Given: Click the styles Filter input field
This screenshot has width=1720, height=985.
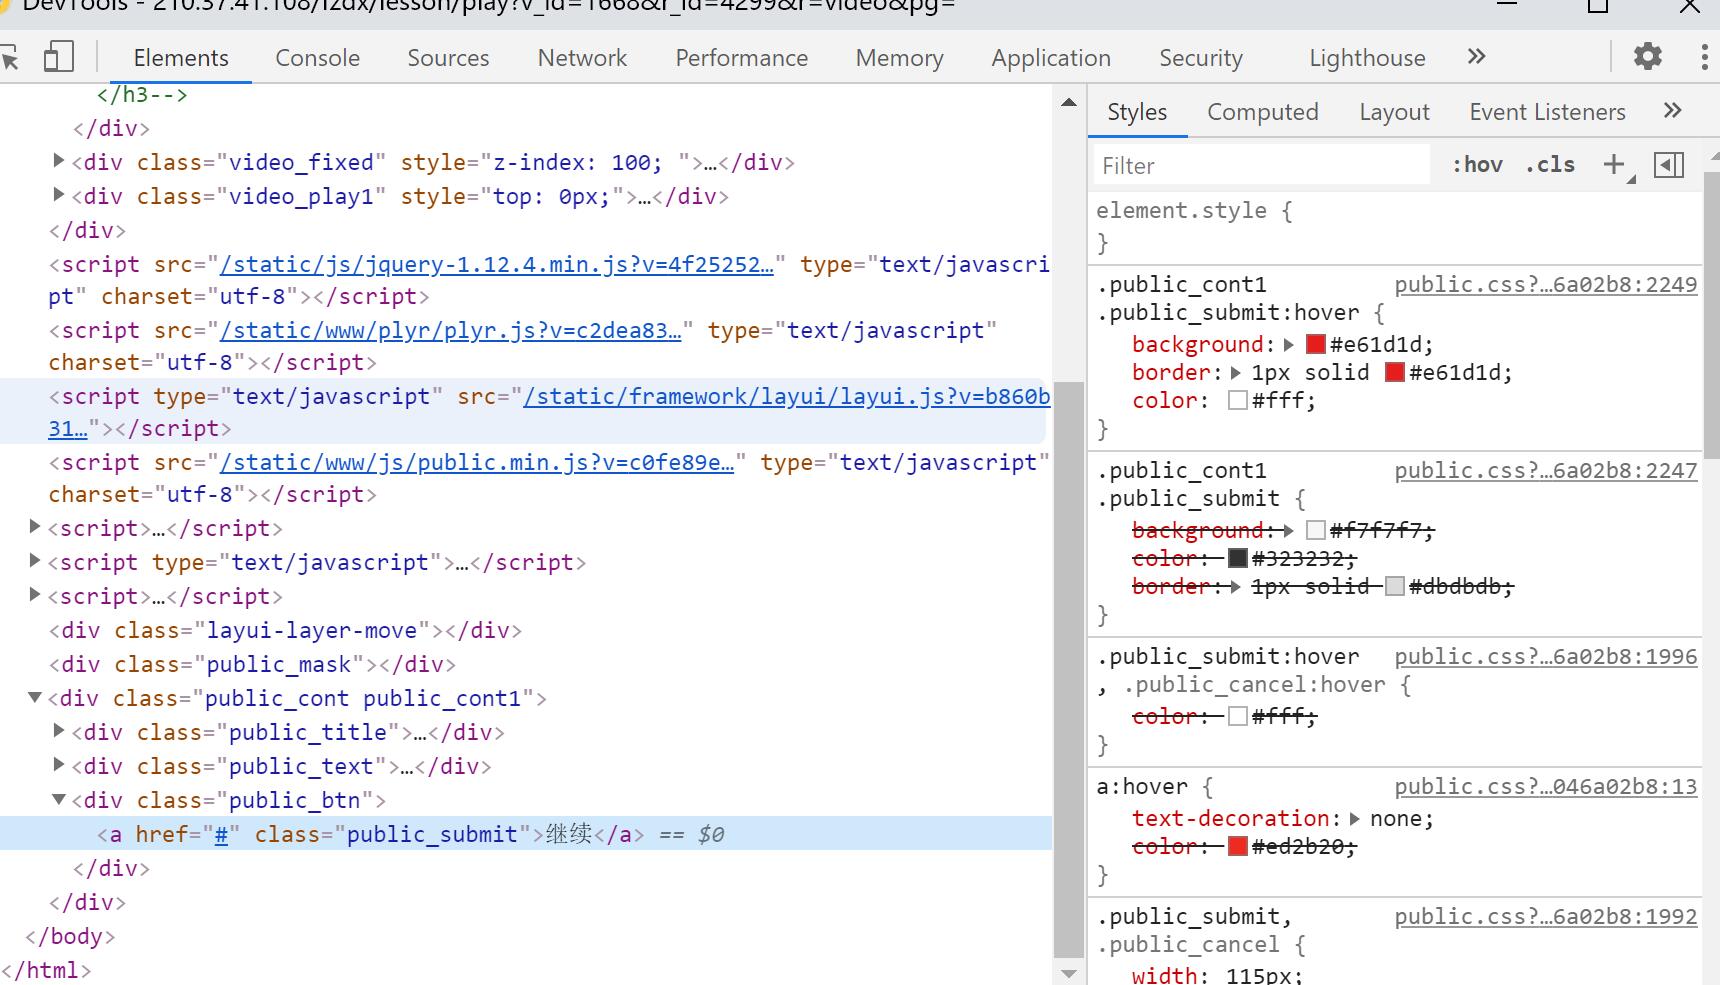Looking at the screenshot, I should point(1263,165).
